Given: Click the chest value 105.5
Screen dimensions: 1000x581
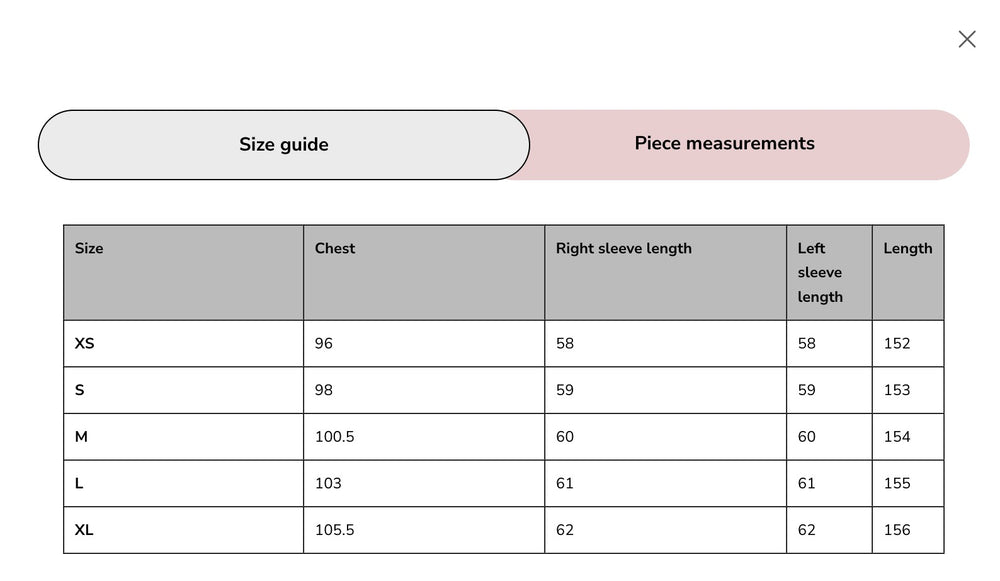Looking at the screenshot, I should click(334, 530).
